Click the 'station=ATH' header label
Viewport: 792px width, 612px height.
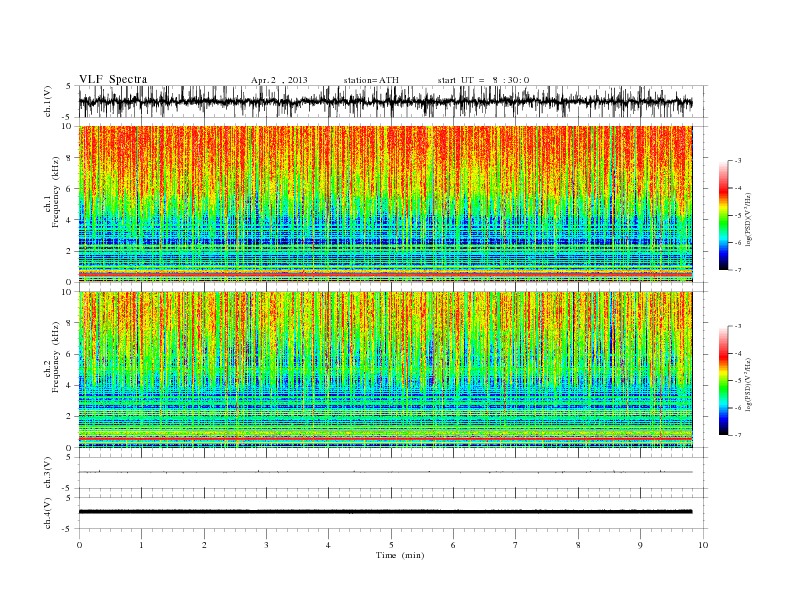click(x=371, y=80)
